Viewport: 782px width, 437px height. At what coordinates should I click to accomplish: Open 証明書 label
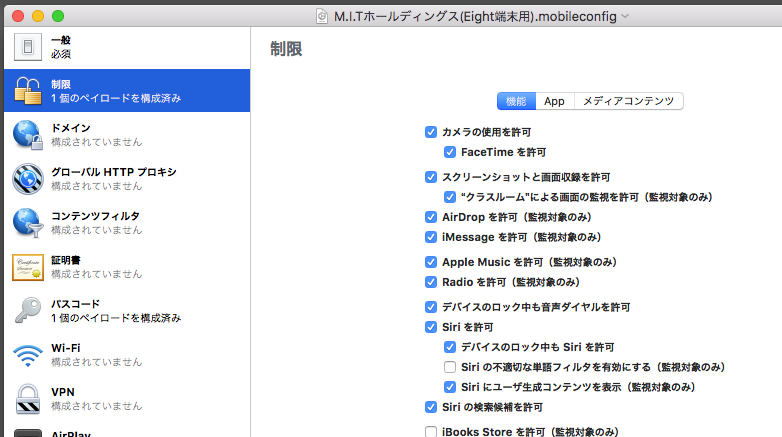[66, 260]
